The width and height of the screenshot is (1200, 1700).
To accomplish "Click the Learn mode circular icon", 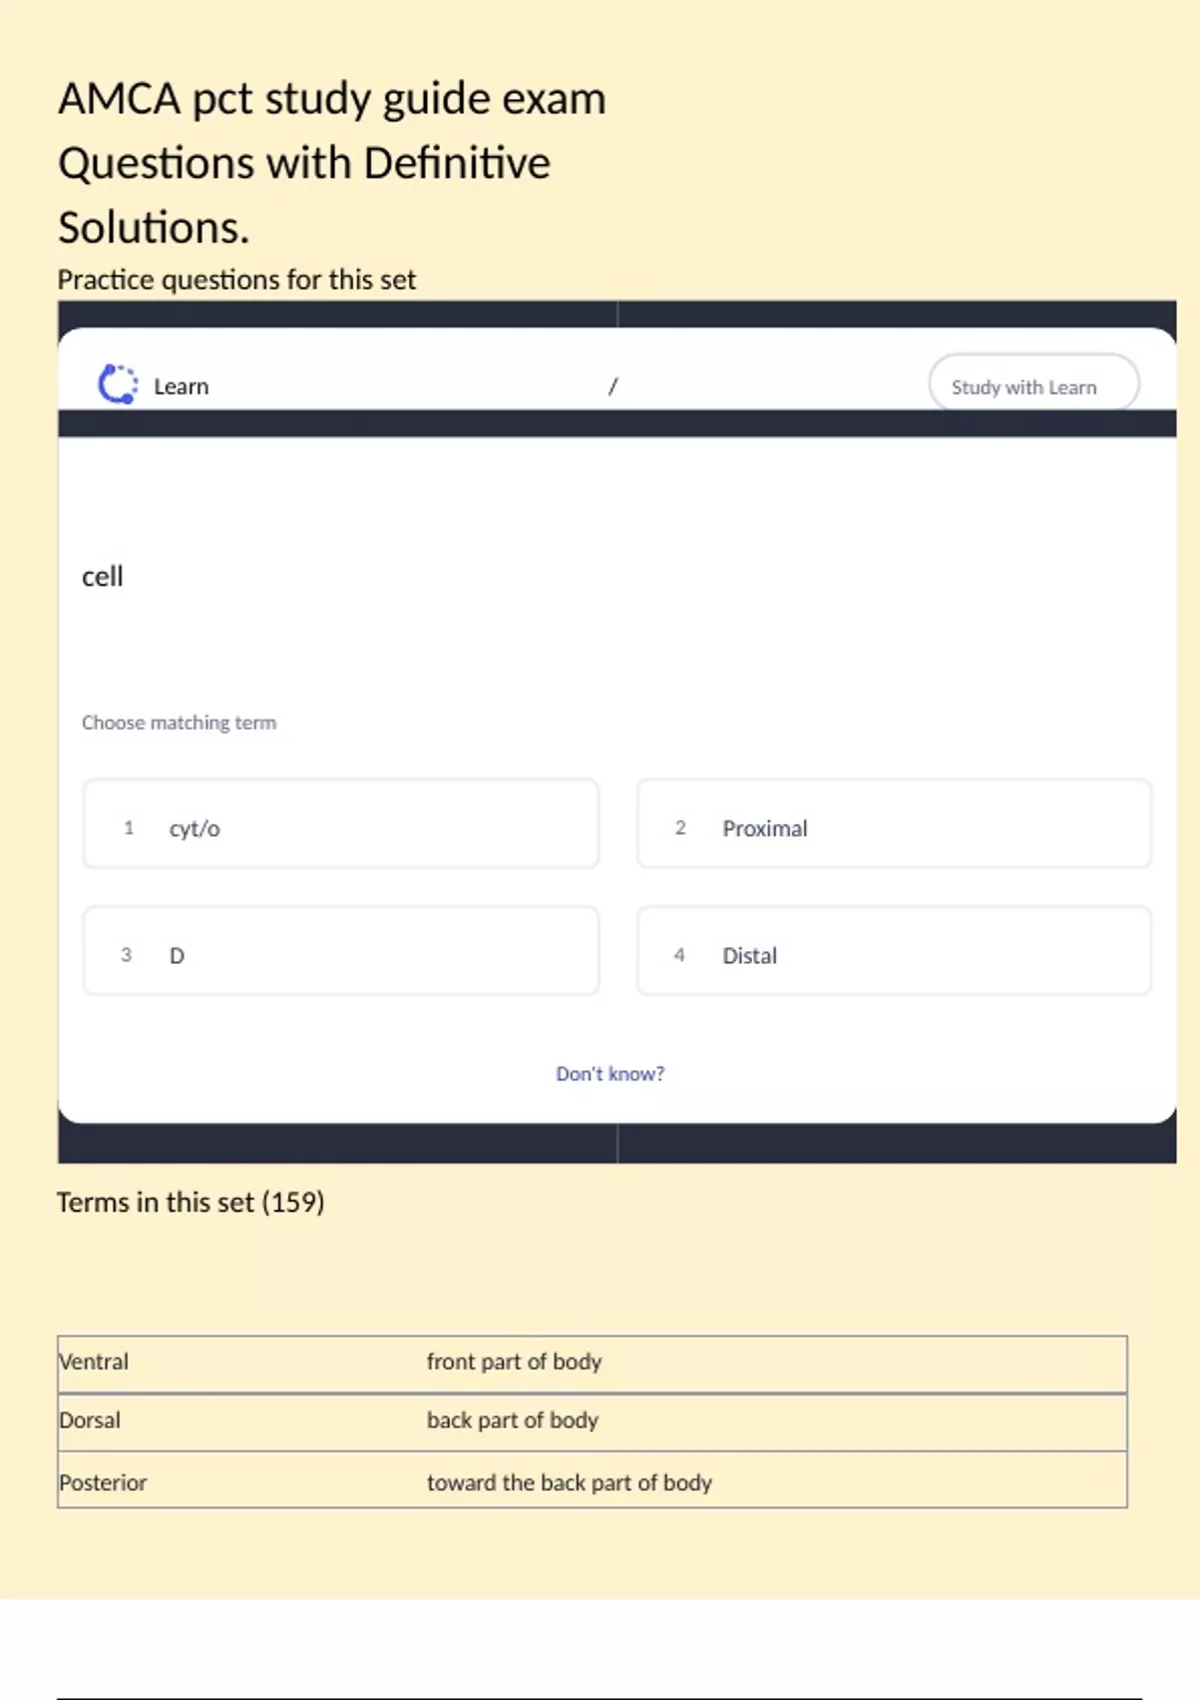I will [x=118, y=385].
